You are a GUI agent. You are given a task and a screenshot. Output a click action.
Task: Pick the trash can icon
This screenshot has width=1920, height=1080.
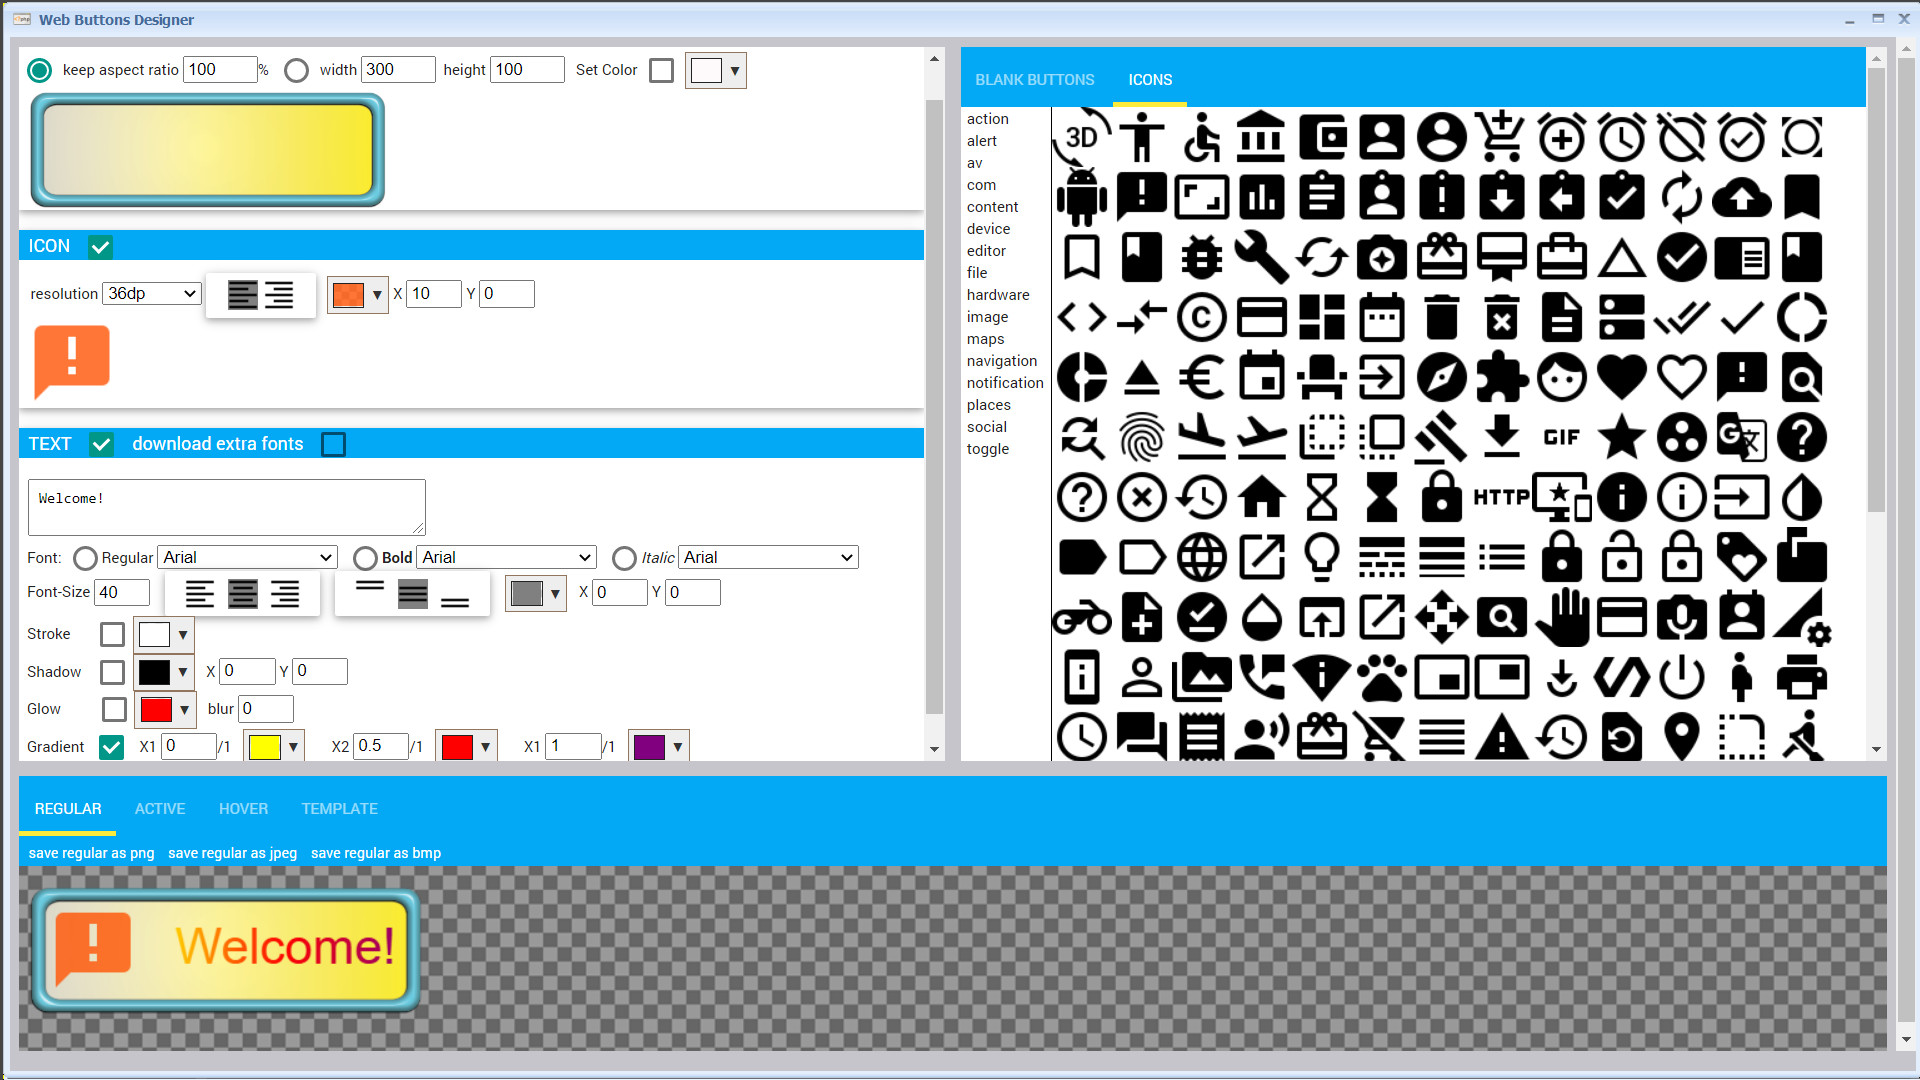pyautogui.click(x=1442, y=317)
